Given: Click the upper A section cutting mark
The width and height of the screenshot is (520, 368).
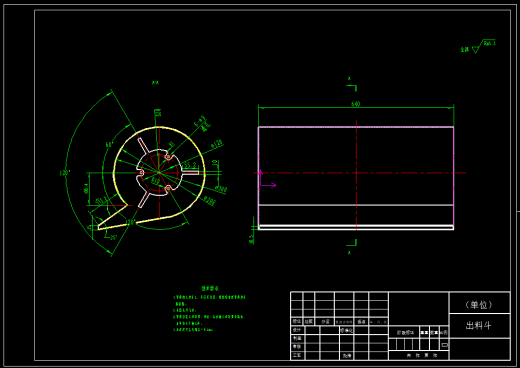Looking at the screenshot, I should pyautogui.click(x=351, y=85).
